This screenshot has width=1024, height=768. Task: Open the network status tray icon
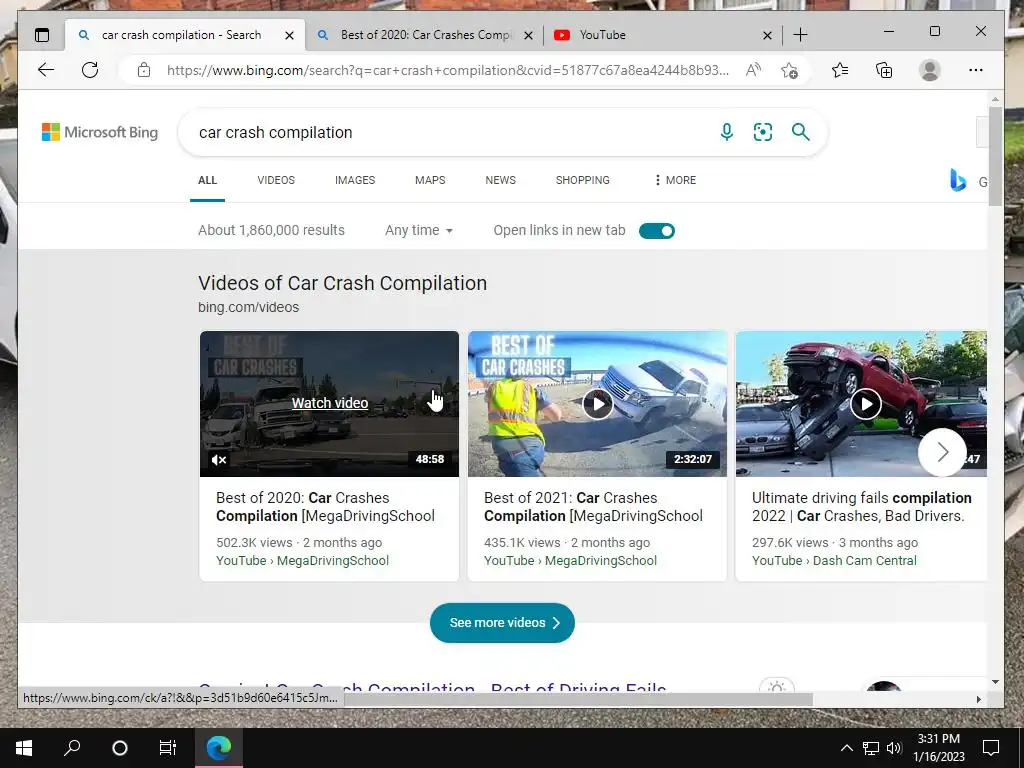coord(871,748)
